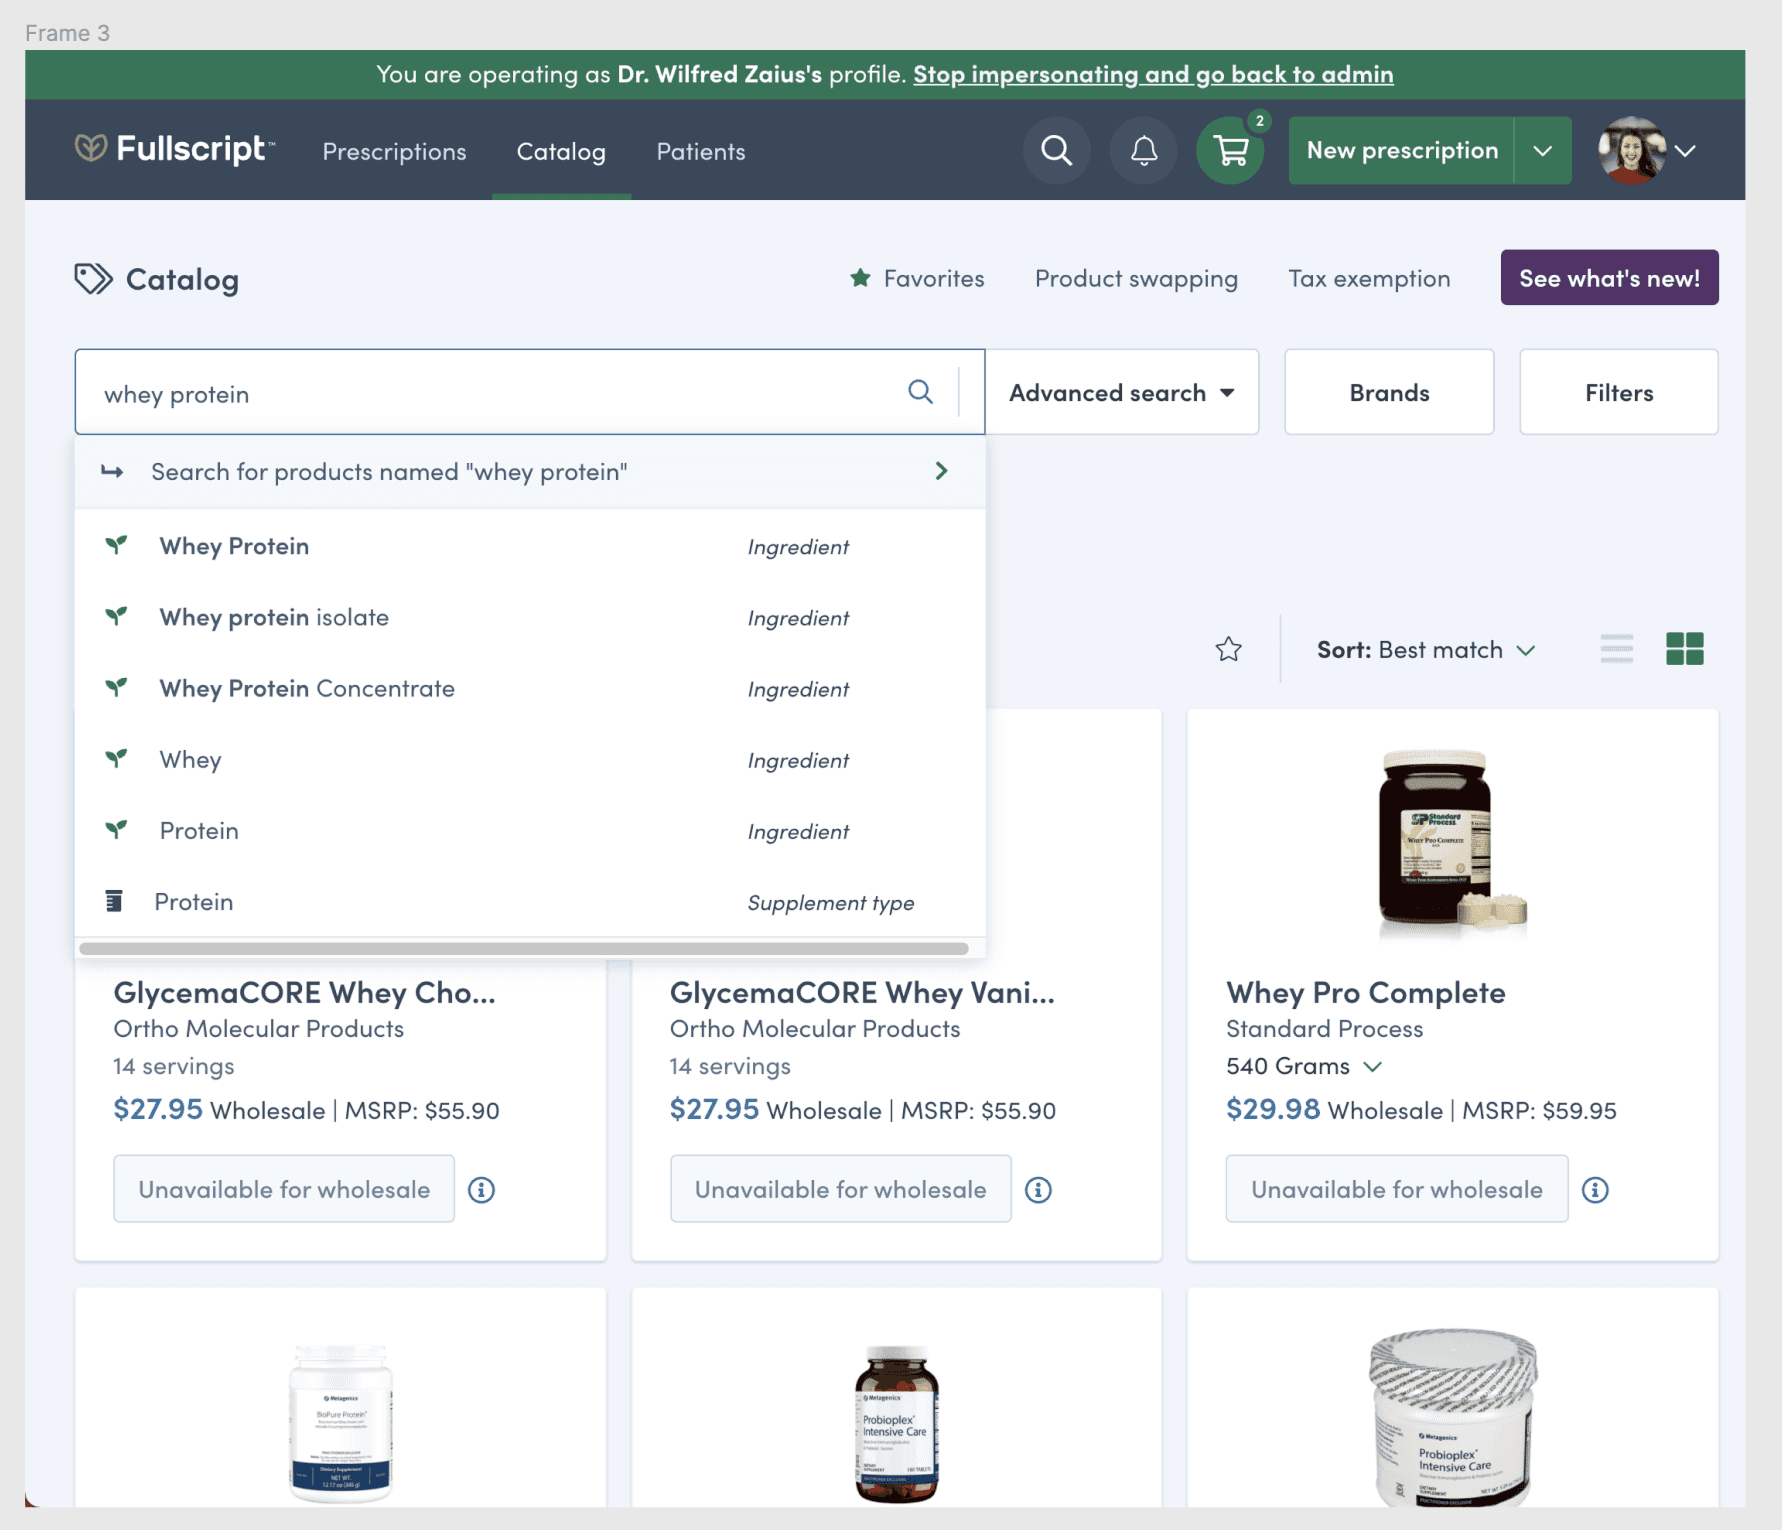Switch to grid view layout

1684,649
